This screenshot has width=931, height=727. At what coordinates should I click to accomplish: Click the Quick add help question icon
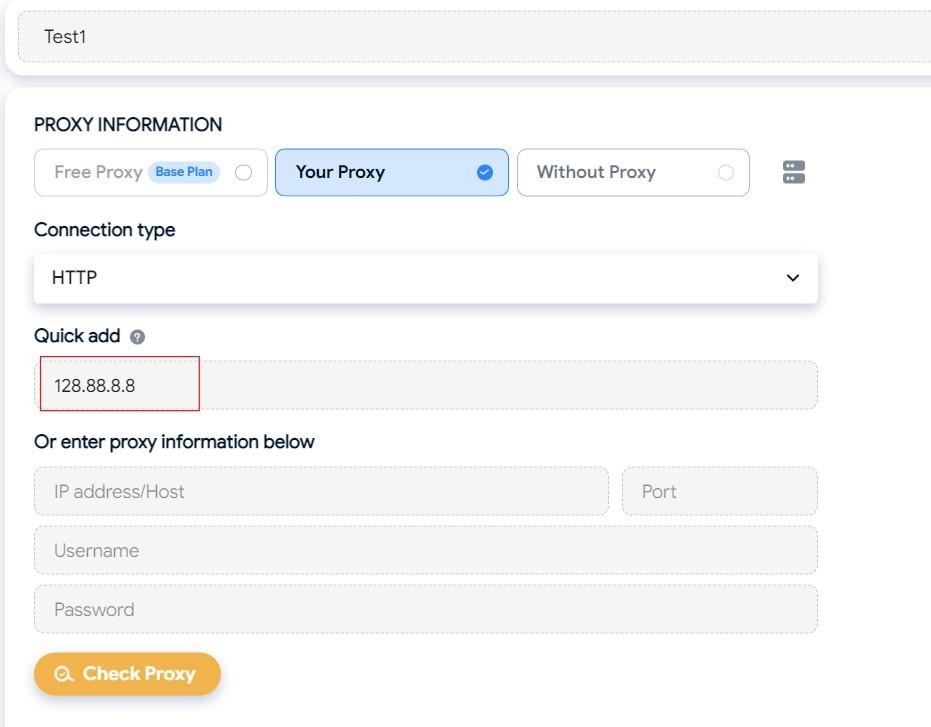[138, 337]
